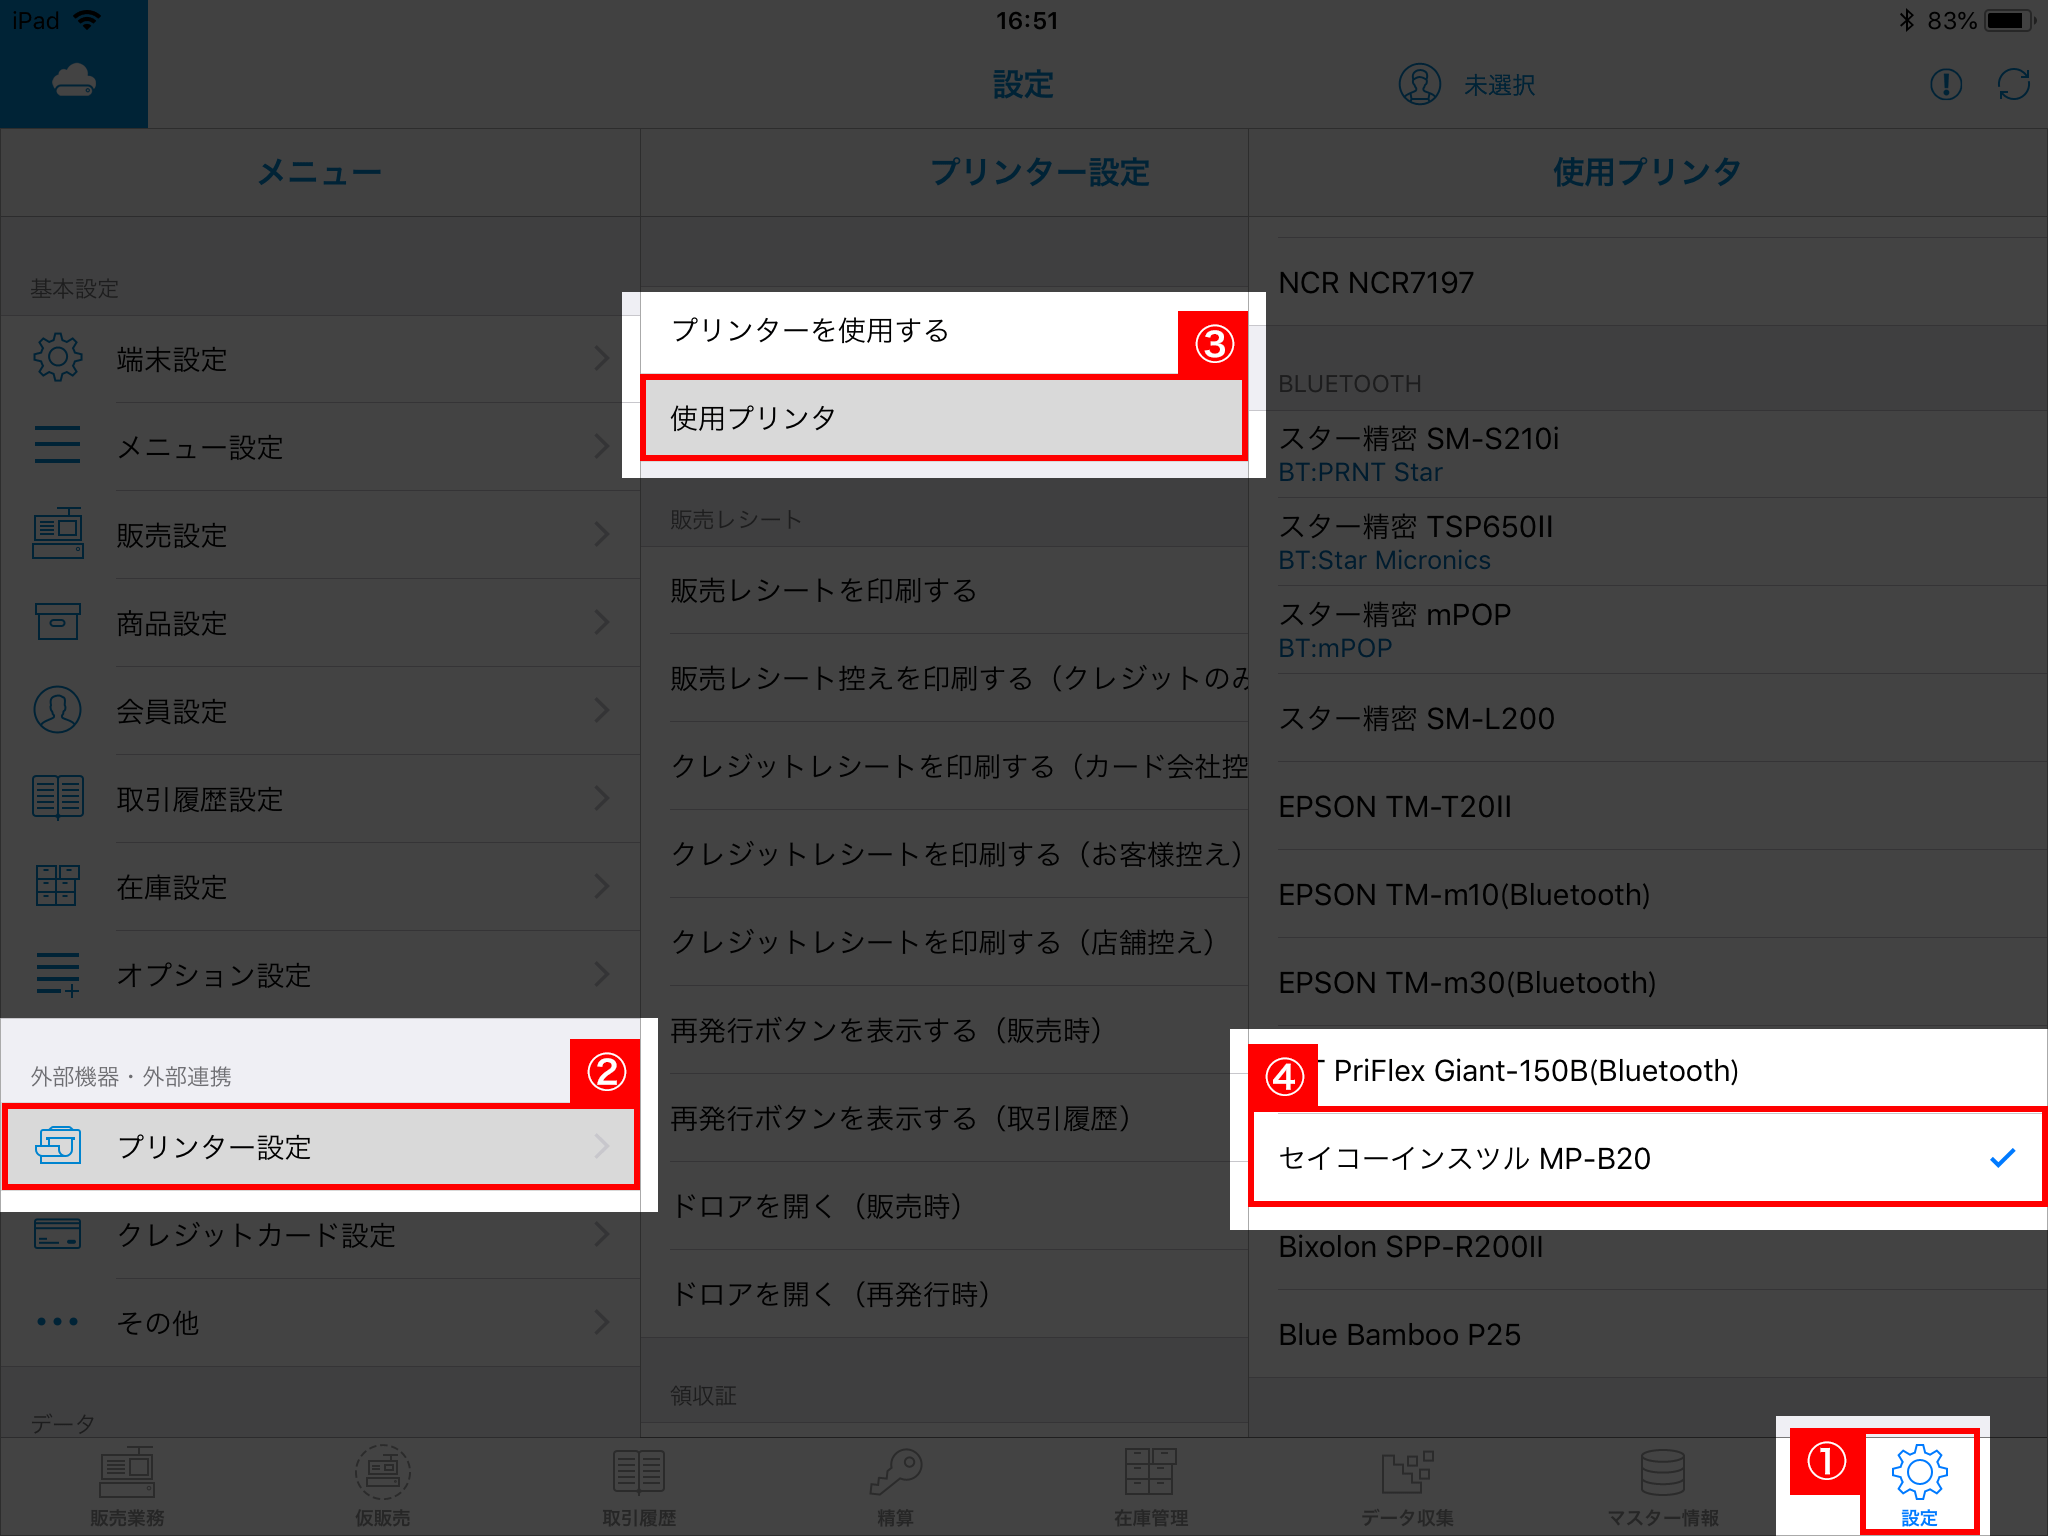
Task: Expand プリンター設定 chevron arrow
Action: coord(601,1146)
